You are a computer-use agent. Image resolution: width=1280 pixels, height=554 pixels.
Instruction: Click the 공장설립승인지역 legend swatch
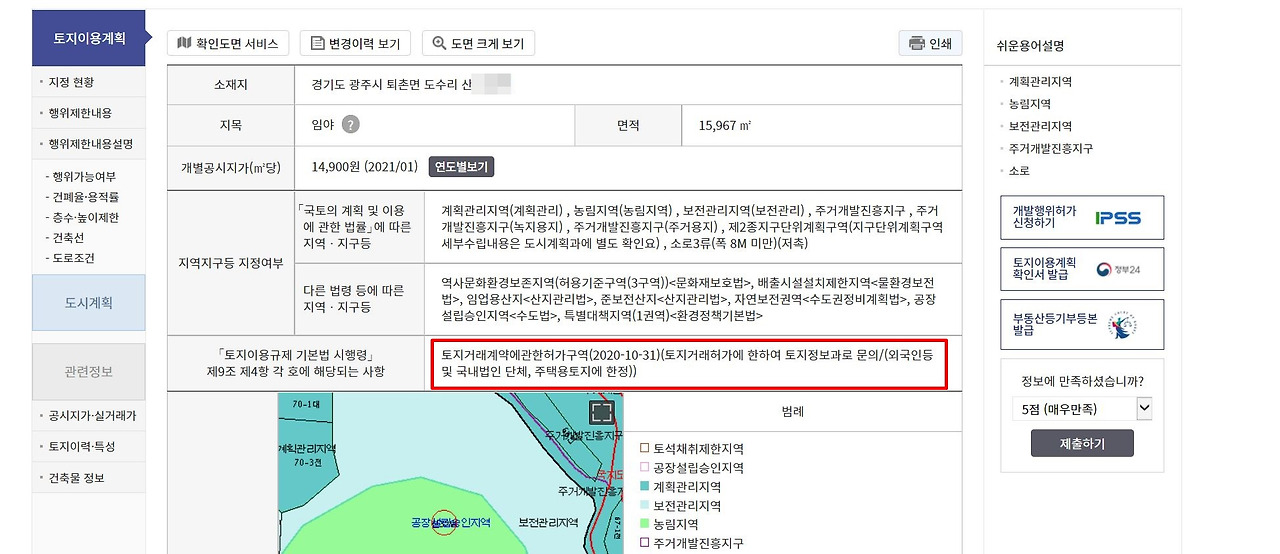pyautogui.click(x=644, y=468)
